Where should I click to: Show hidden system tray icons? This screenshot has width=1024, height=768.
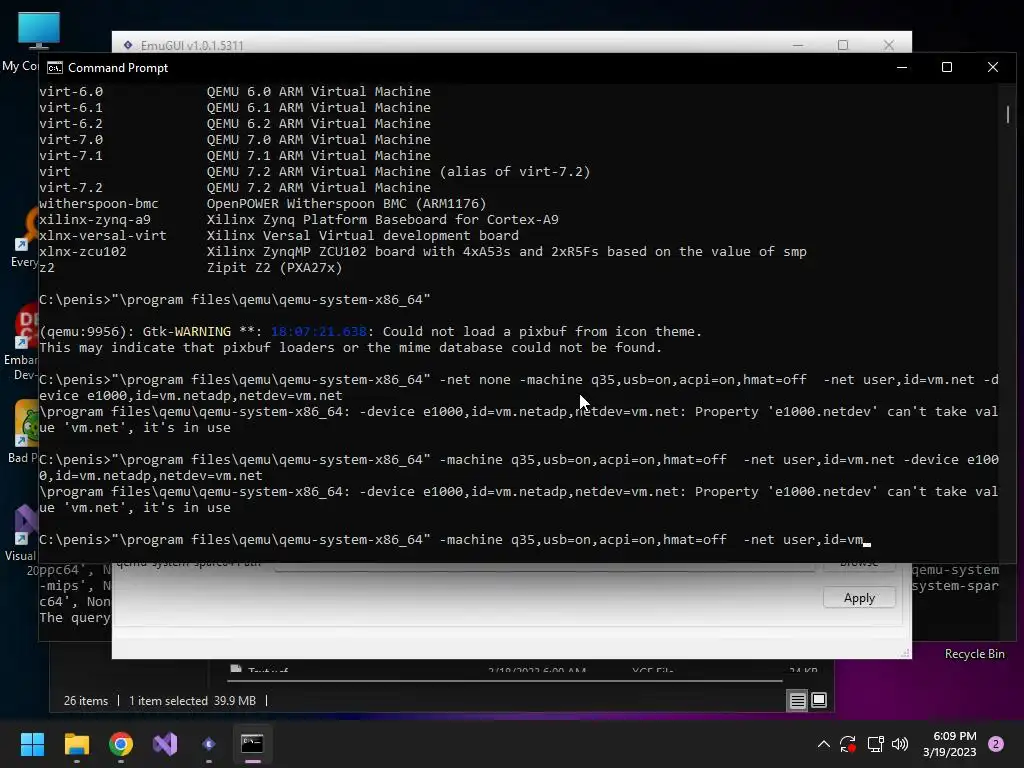tap(824, 744)
